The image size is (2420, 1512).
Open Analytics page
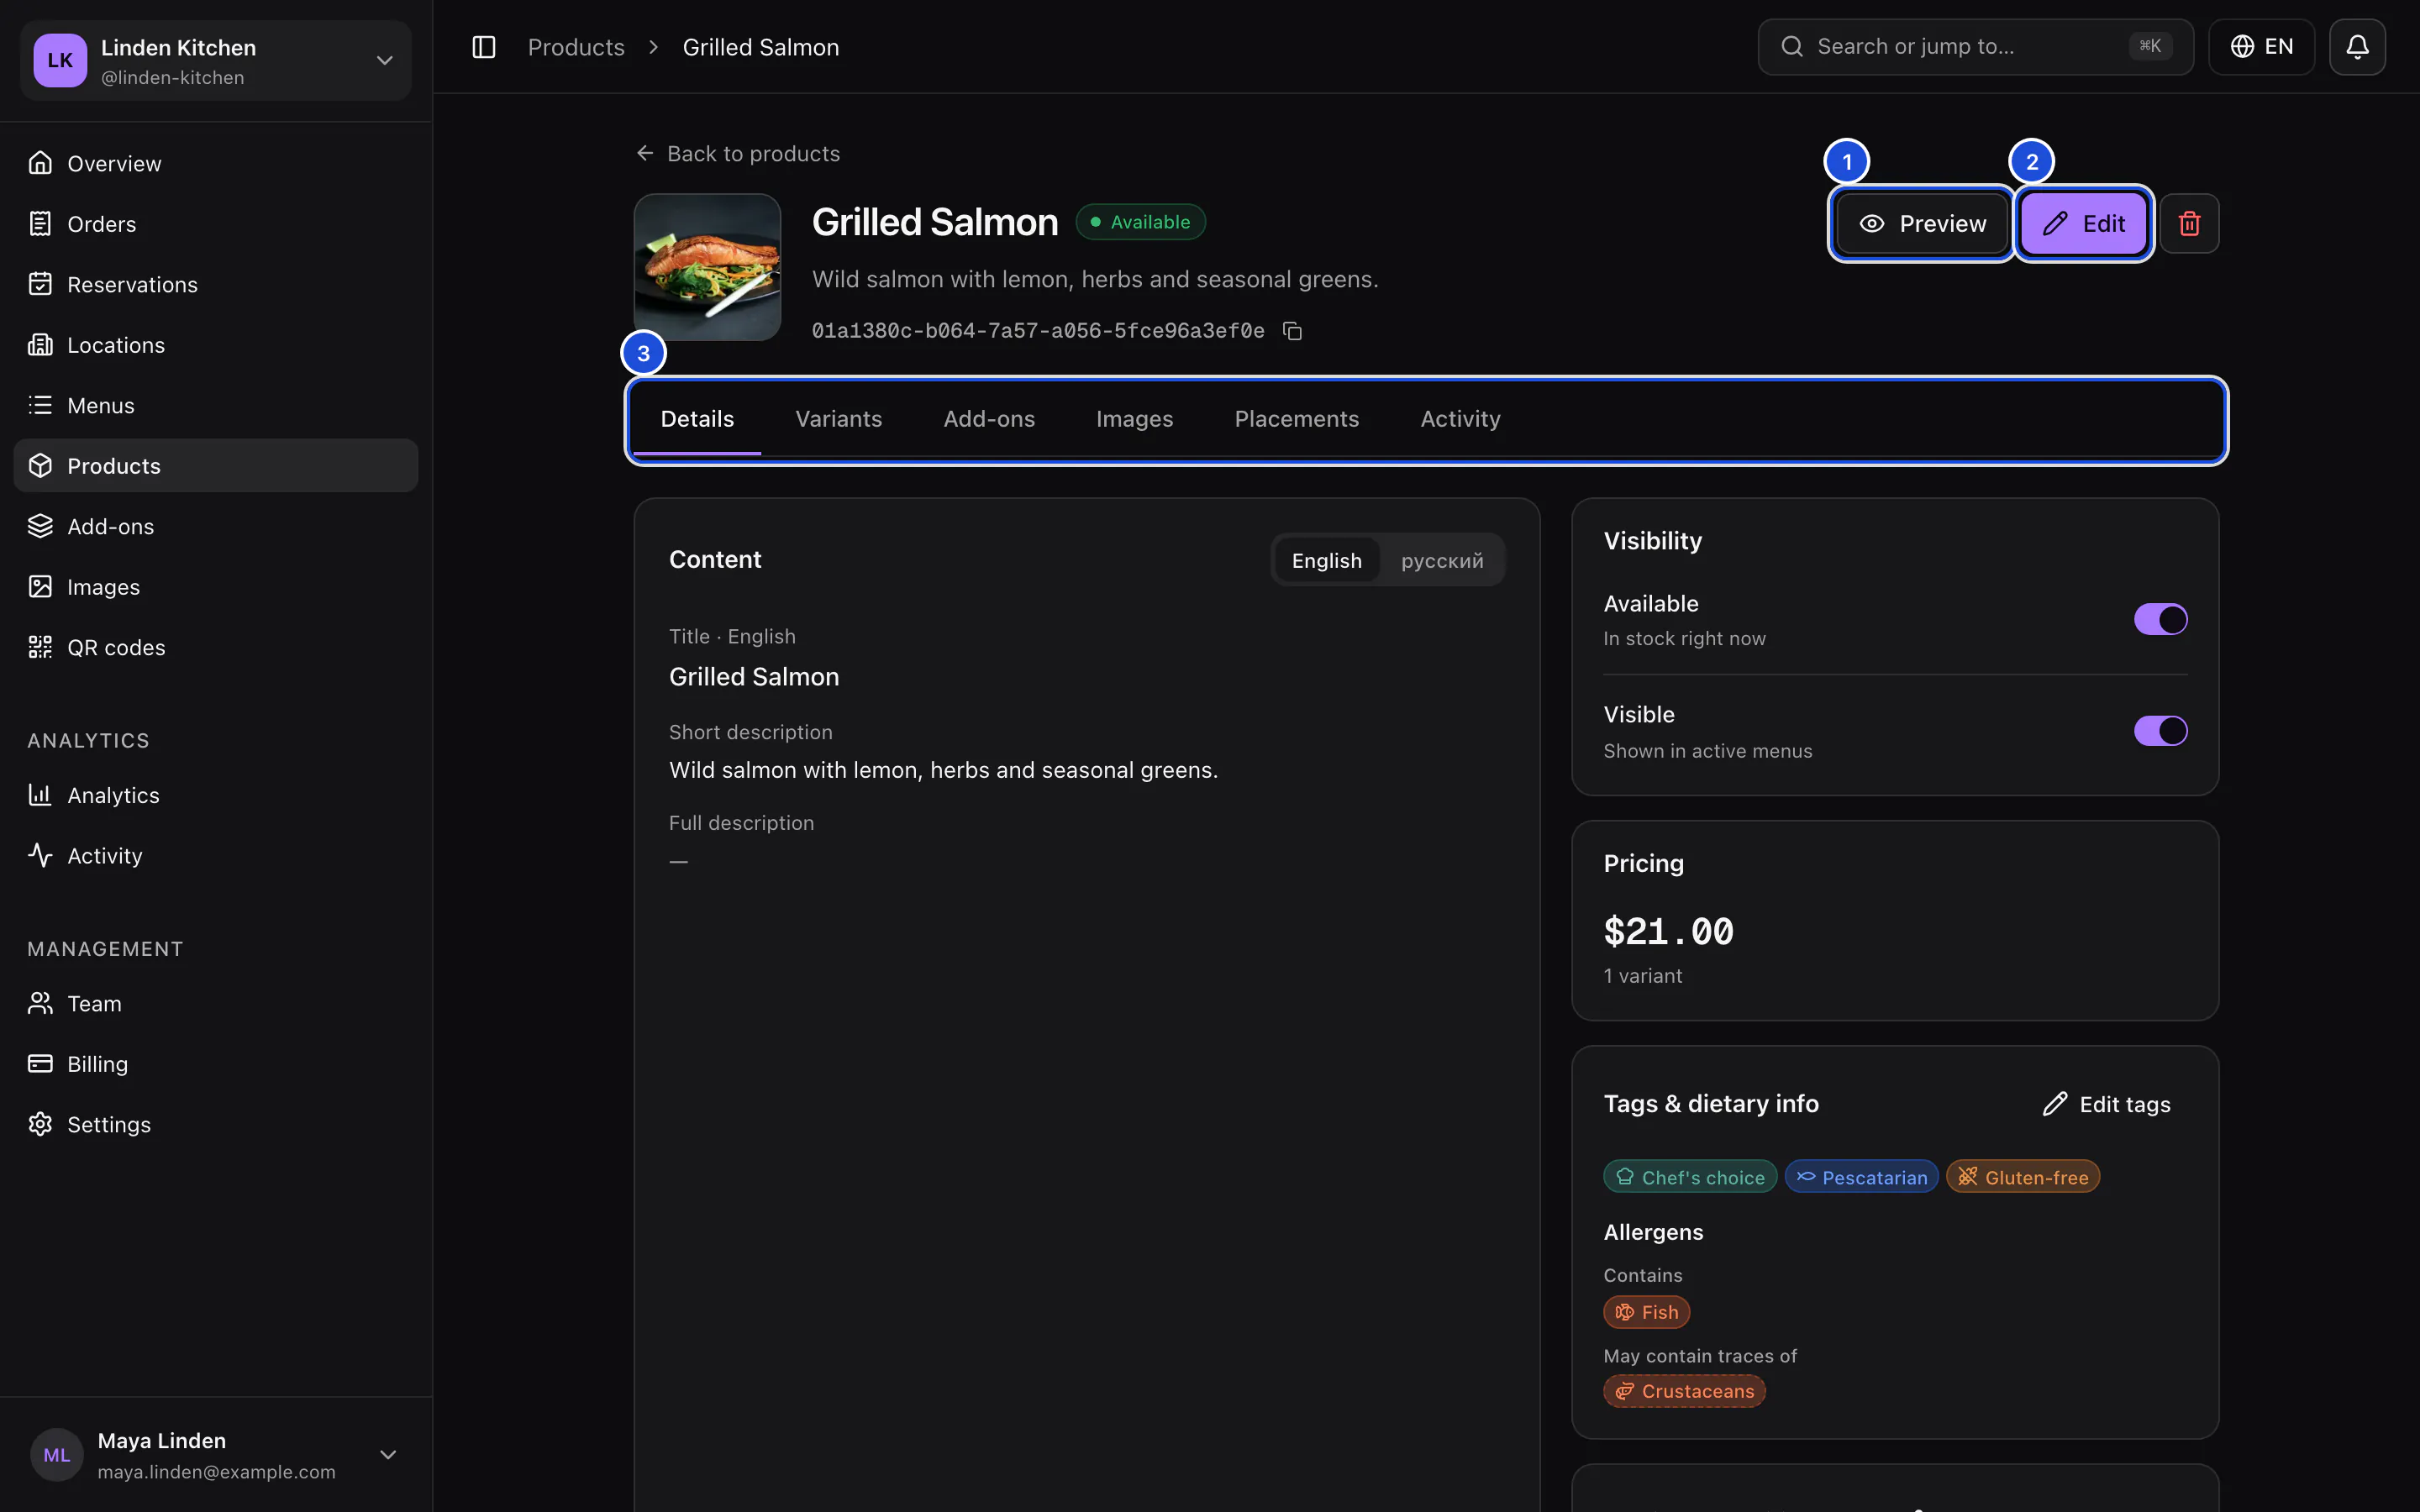[x=216, y=795]
